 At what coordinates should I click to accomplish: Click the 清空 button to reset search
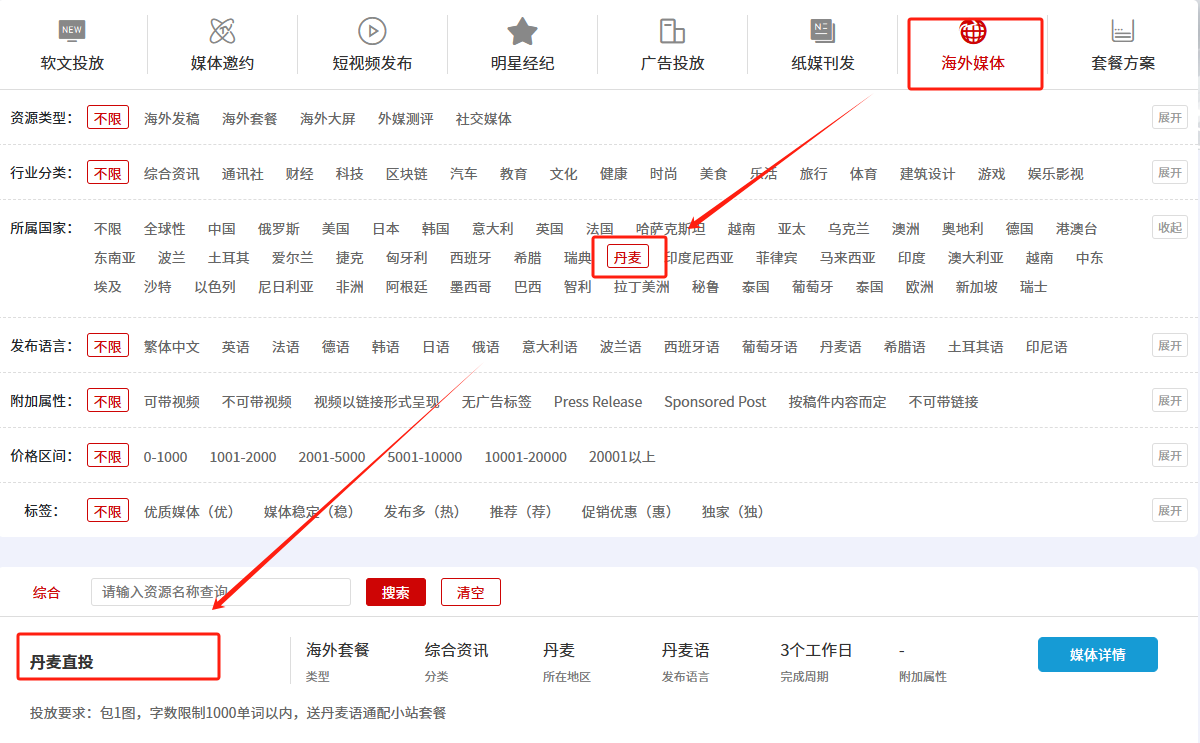470,592
